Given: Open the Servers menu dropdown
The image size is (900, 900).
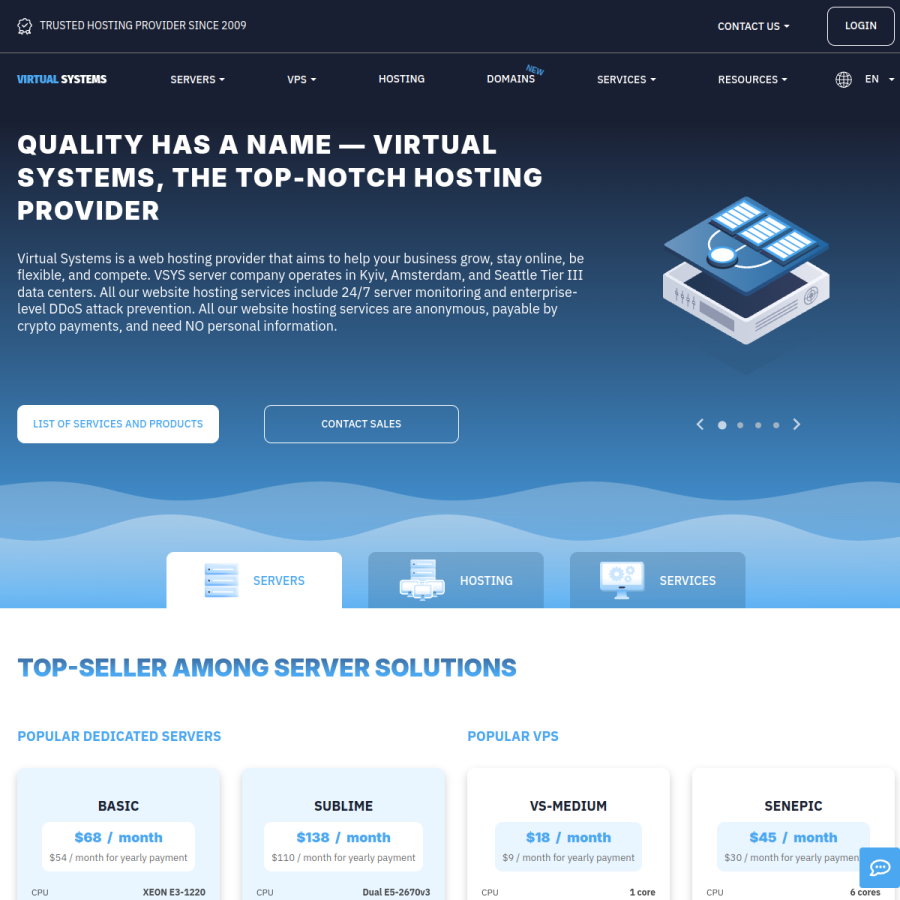Looking at the screenshot, I should (197, 79).
